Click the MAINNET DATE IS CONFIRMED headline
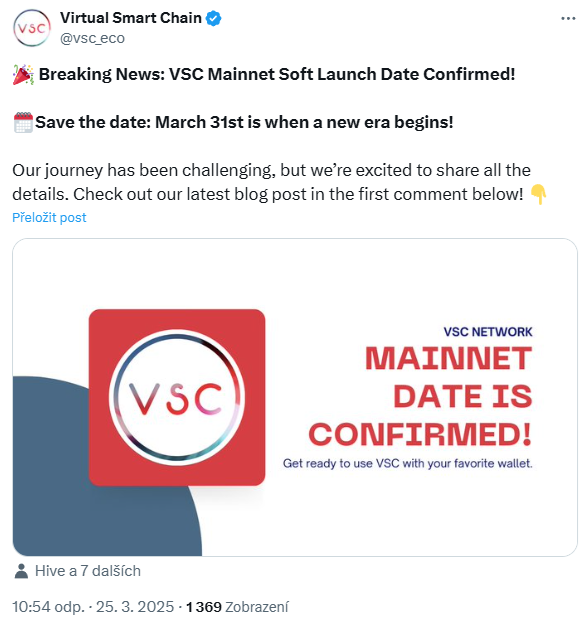The height and width of the screenshot is (623, 588). [420, 396]
